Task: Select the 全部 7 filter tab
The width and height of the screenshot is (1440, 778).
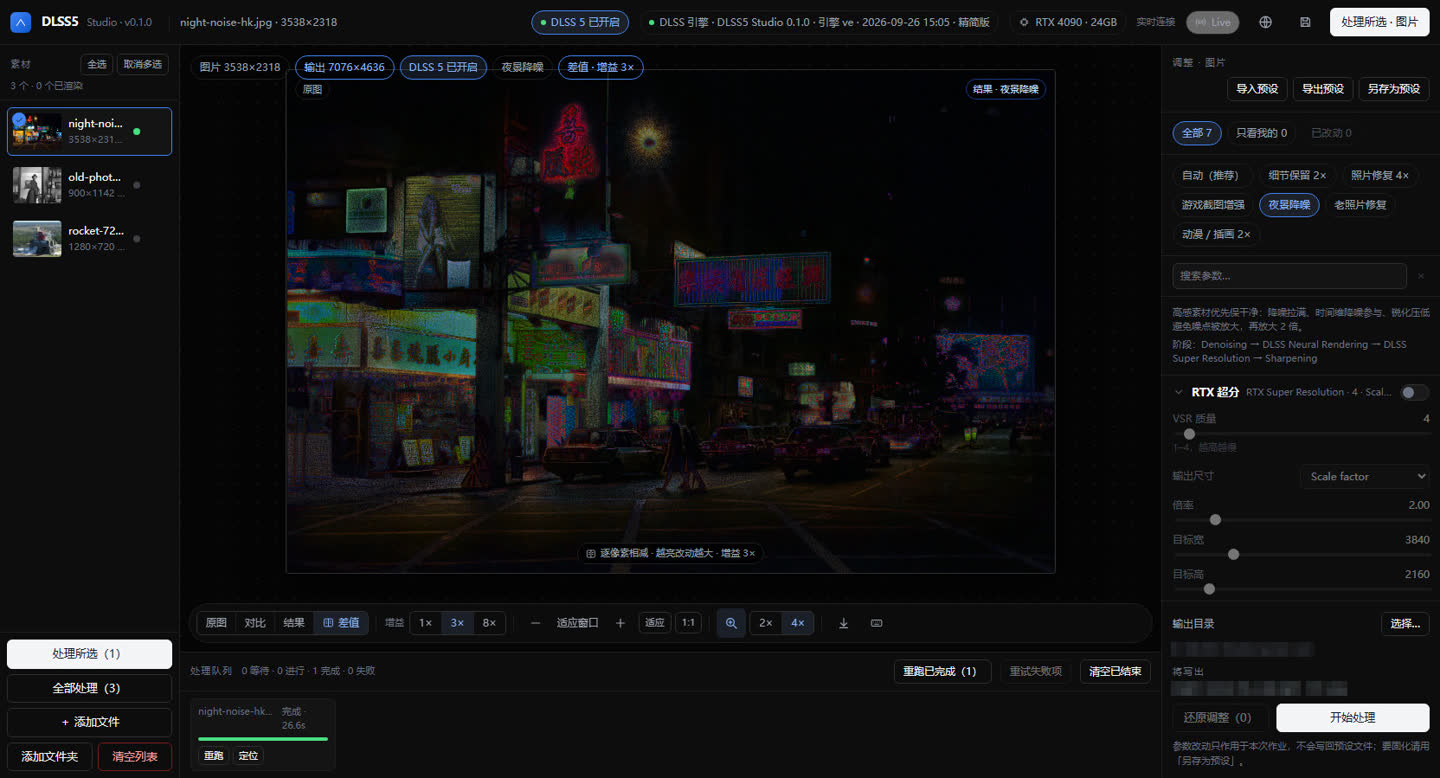Action: 1196,133
